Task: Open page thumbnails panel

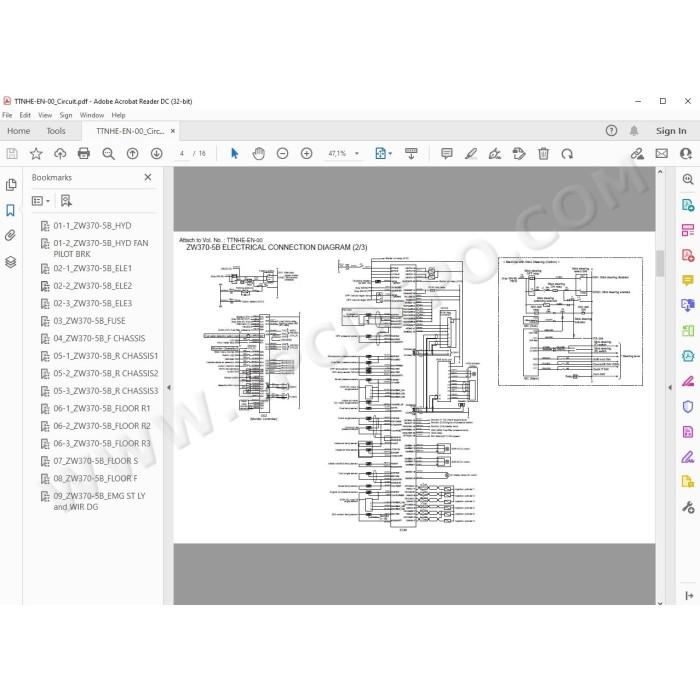Action: point(11,185)
